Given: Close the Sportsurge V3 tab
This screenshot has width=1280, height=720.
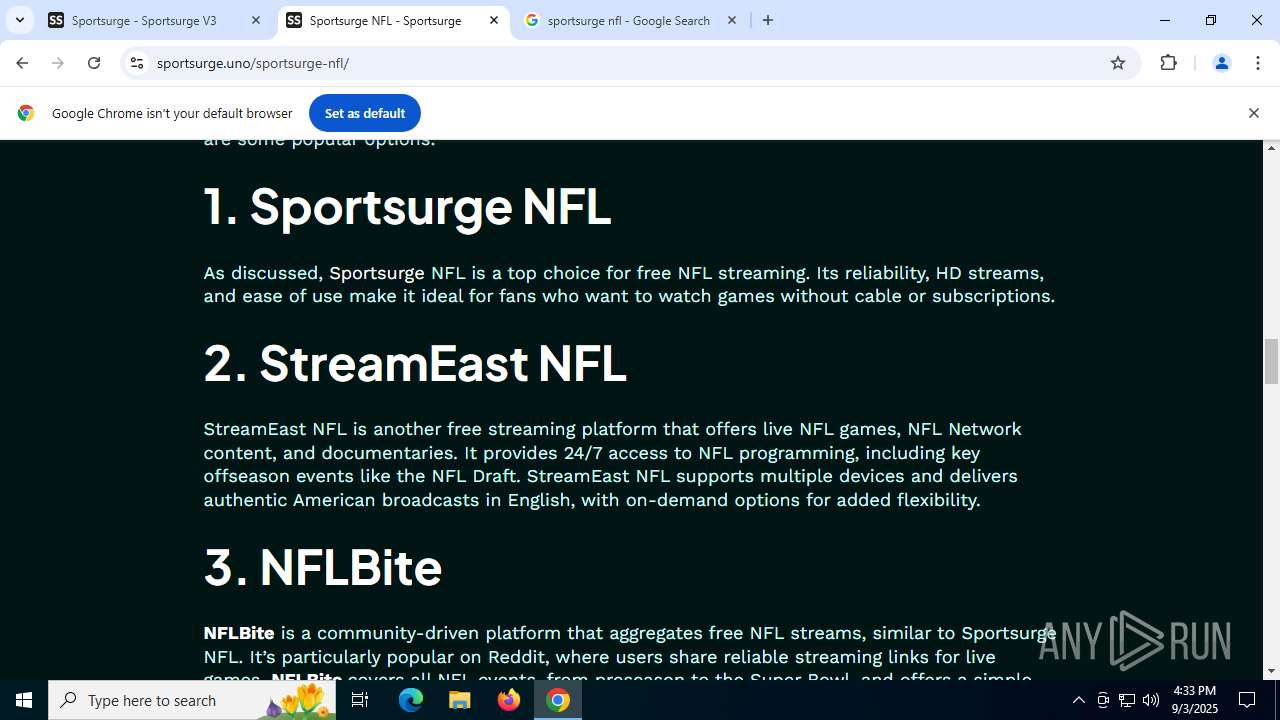Looking at the screenshot, I should pos(256,20).
